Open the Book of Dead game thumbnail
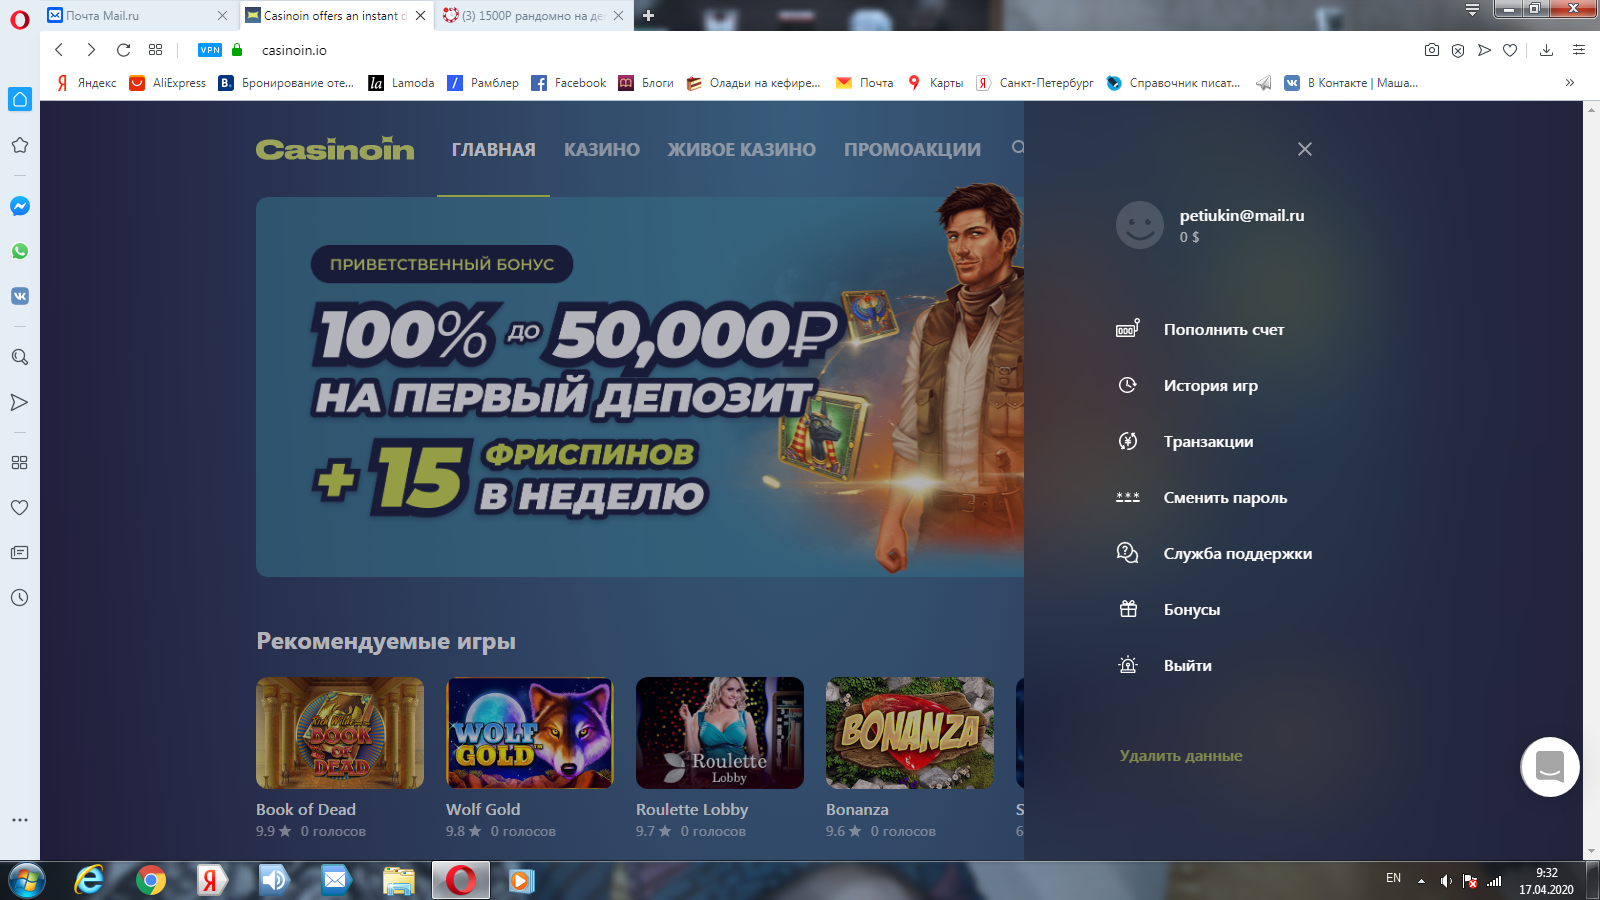The image size is (1600, 900). click(x=340, y=733)
